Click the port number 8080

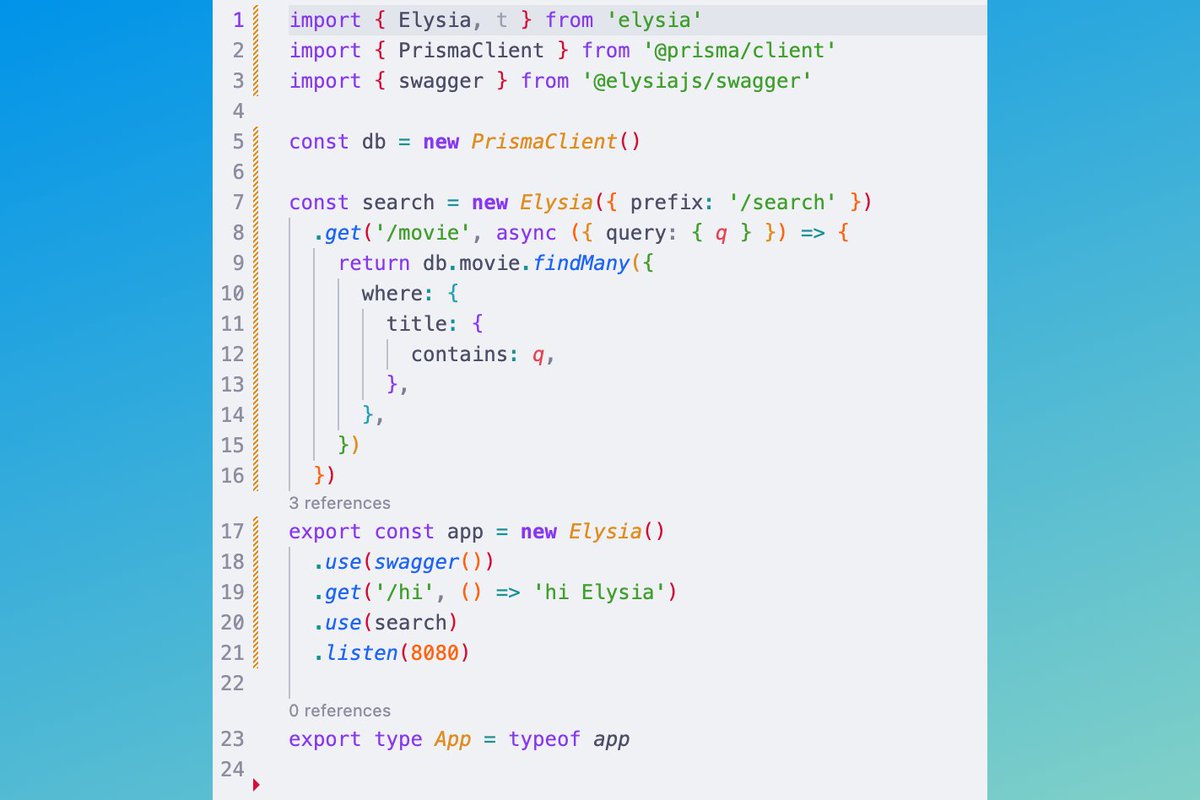pyautogui.click(x=435, y=653)
